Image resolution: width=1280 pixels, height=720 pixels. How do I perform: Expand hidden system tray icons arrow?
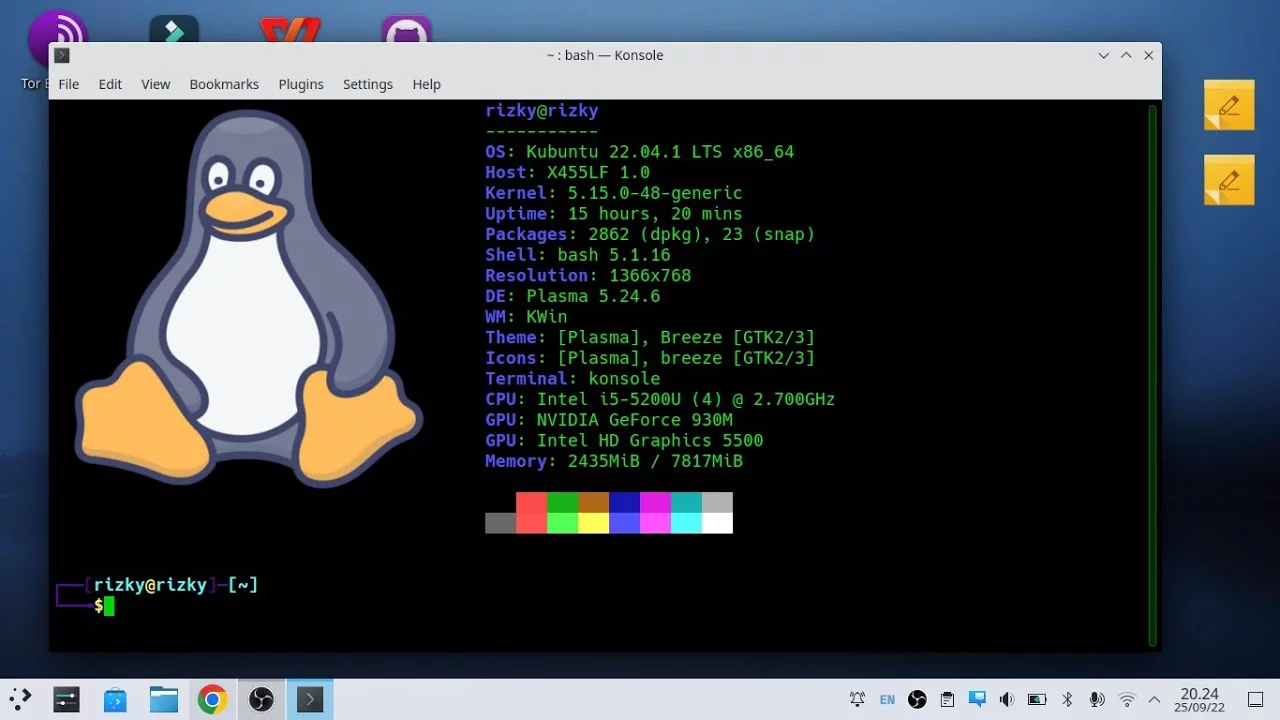click(1154, 700)
